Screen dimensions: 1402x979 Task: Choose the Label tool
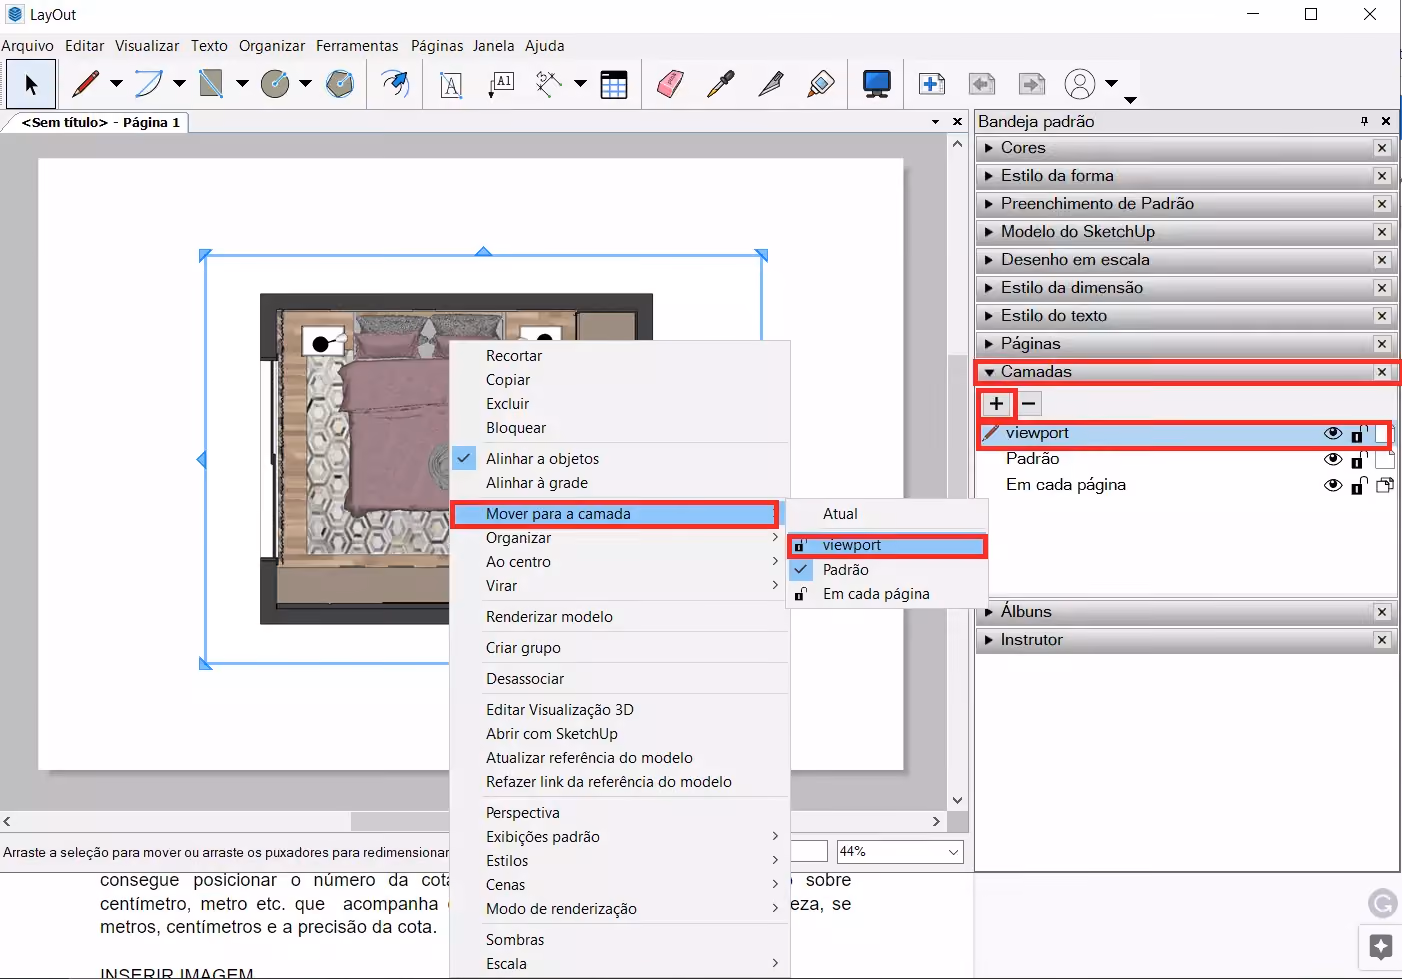[x=501, y=84]
